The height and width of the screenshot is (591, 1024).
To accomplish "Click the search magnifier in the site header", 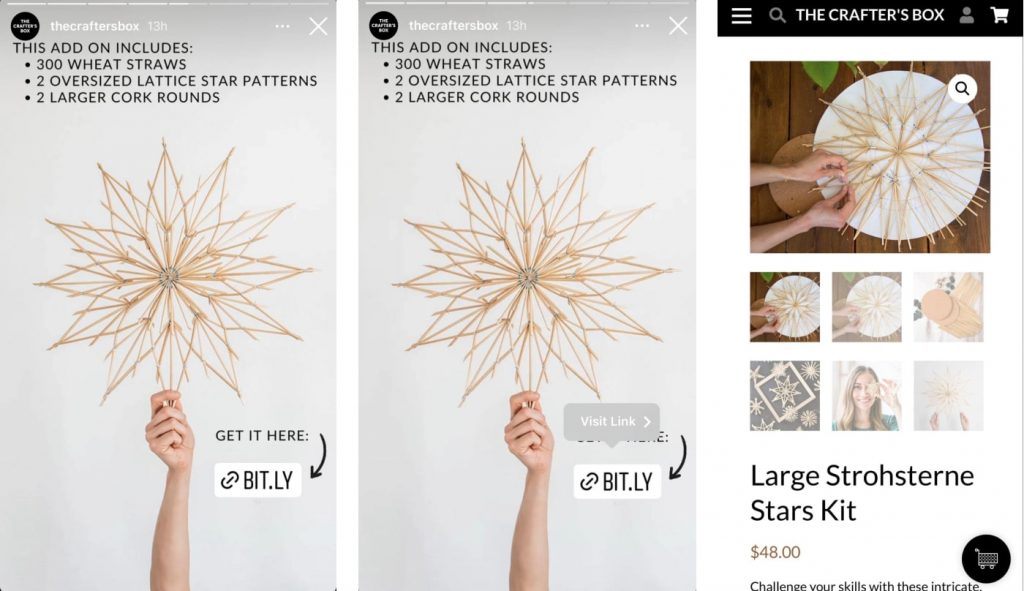I will click(x=776, y=16).
